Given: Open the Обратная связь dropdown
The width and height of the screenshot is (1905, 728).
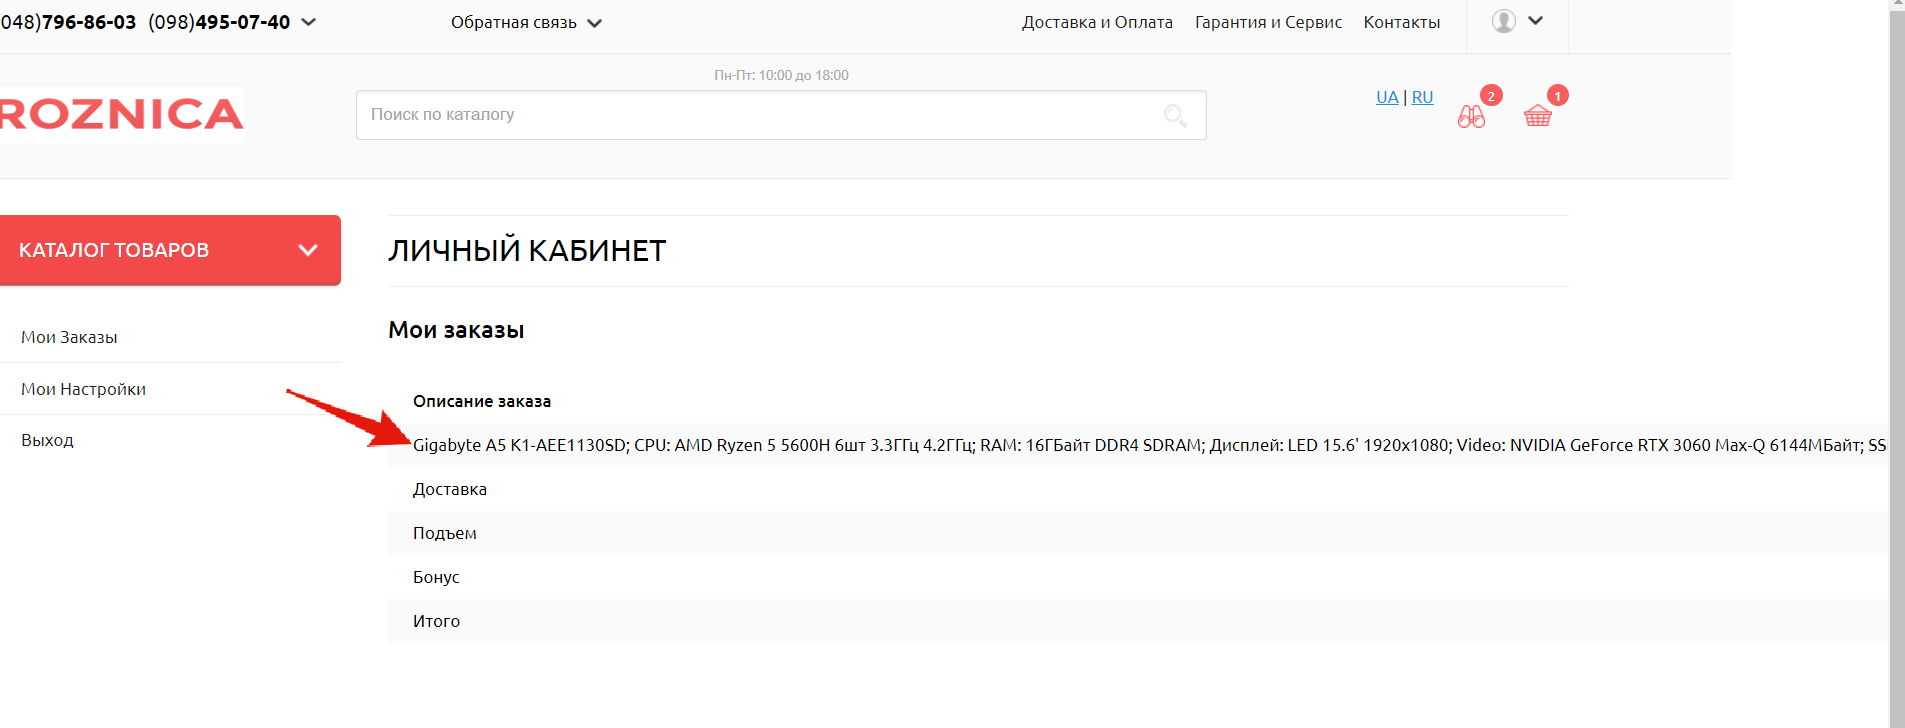Looking at the screenshot, I should coord(526,22).
